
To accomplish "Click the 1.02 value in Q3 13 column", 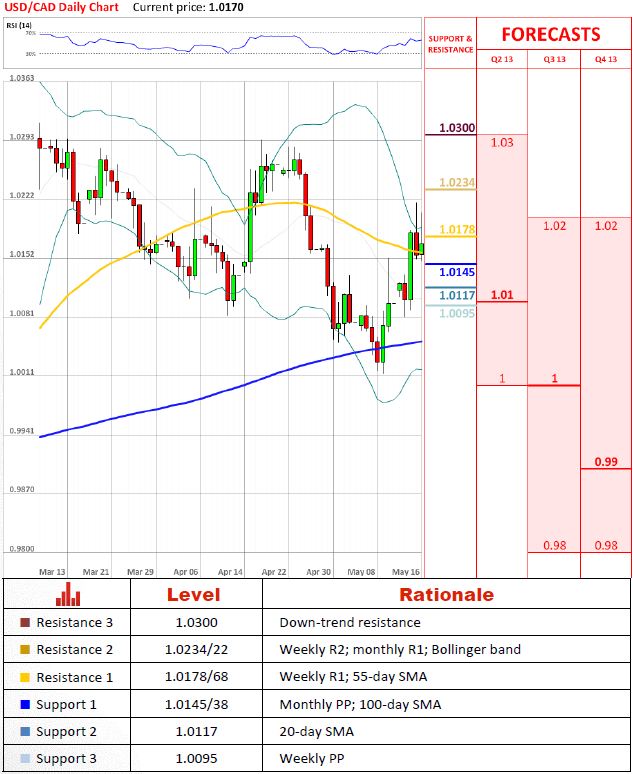I will (x=554, y=226).
